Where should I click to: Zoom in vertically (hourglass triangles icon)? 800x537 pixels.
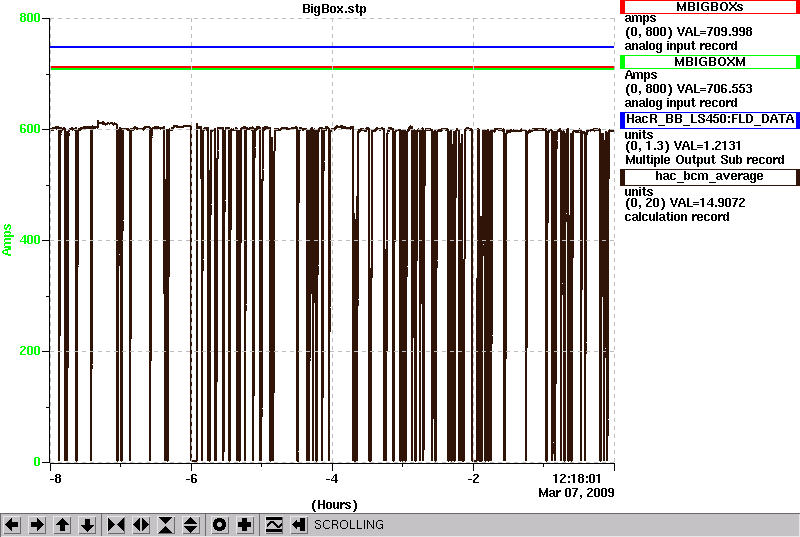click(x=166, y=525)
